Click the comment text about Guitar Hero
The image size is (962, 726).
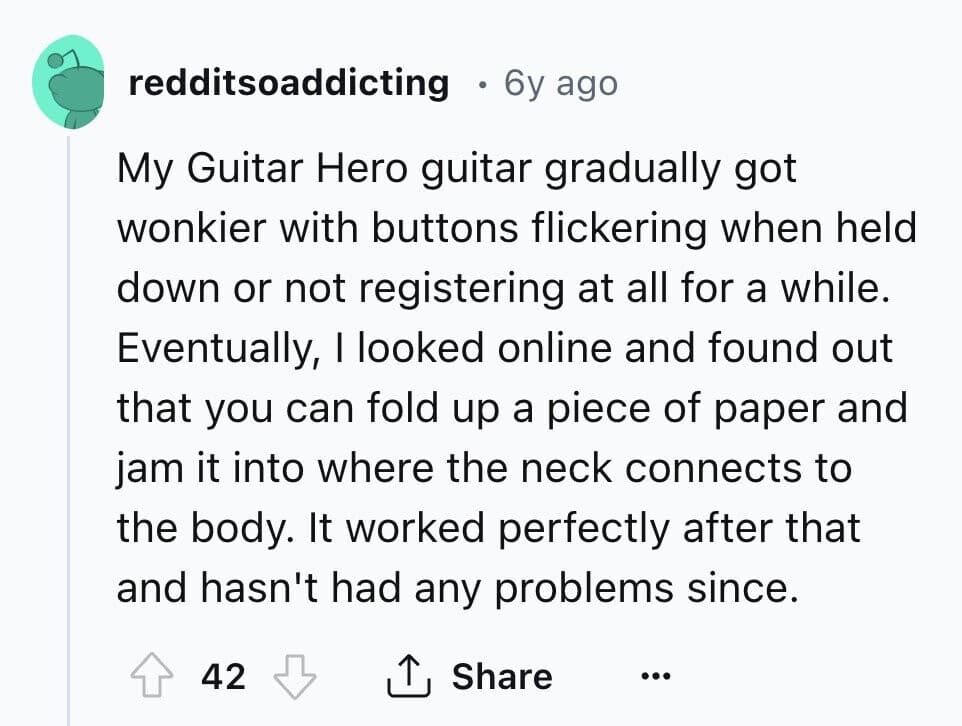point(517,377)
